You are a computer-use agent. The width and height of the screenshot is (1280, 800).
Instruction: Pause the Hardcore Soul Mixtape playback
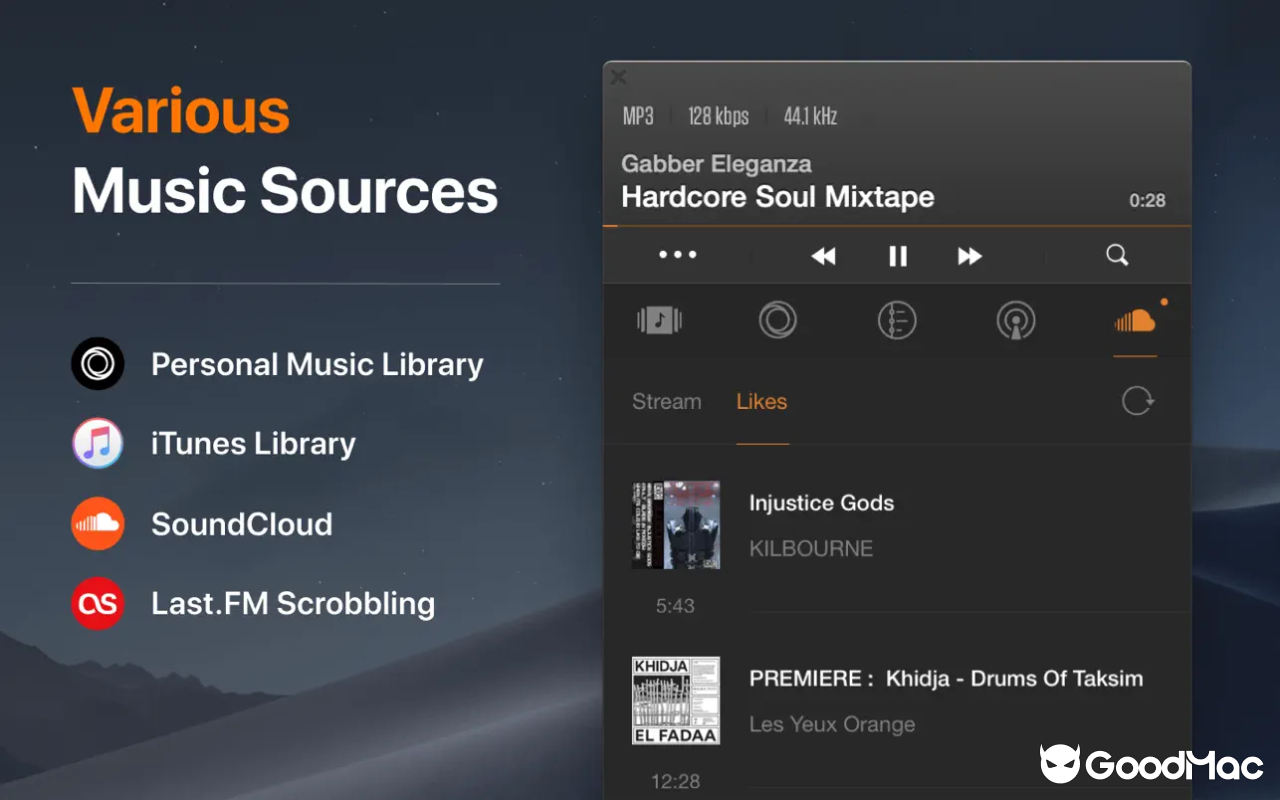tap(897, 255)
